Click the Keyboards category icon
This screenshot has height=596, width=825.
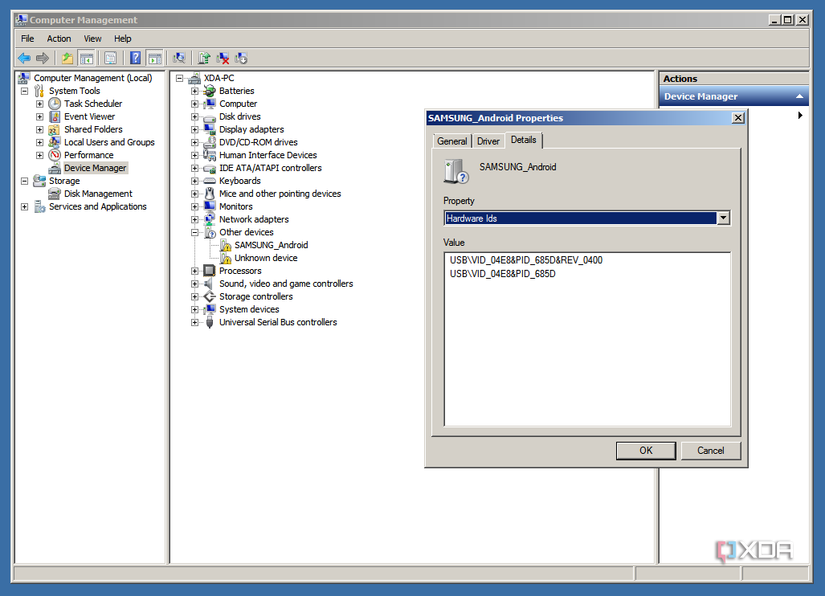coord(209,181)
